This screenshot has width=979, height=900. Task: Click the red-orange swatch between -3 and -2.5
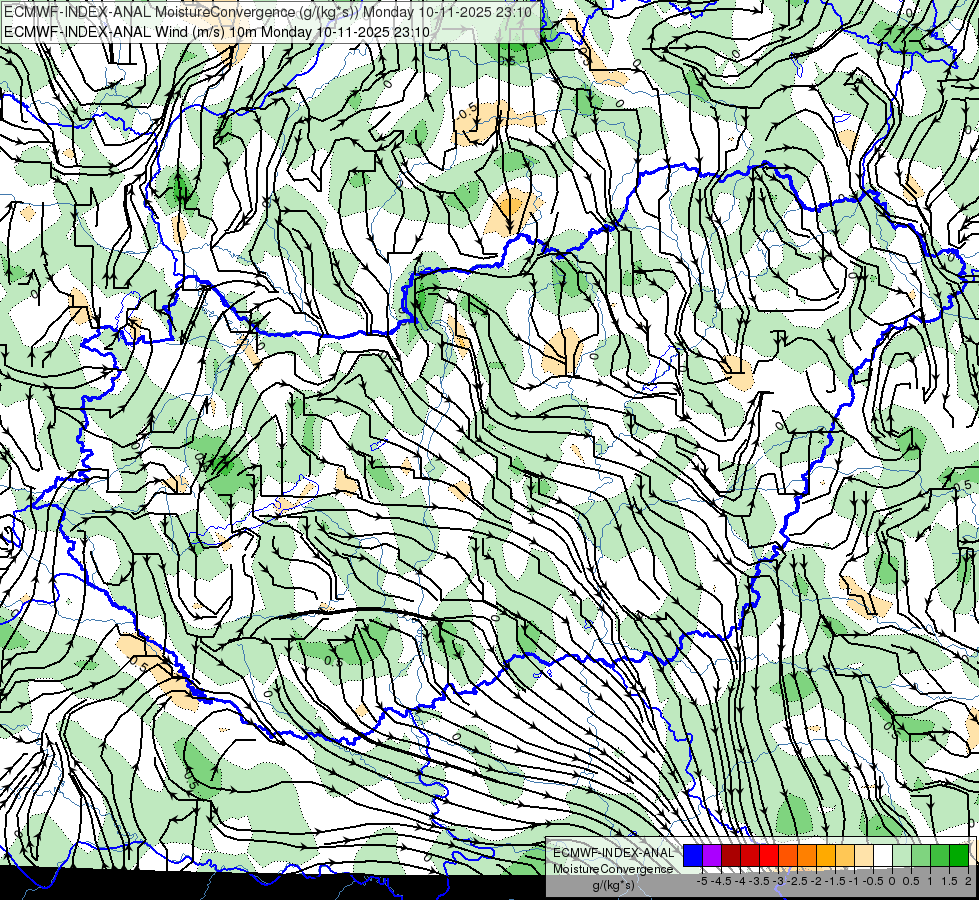tap(788, 856)
